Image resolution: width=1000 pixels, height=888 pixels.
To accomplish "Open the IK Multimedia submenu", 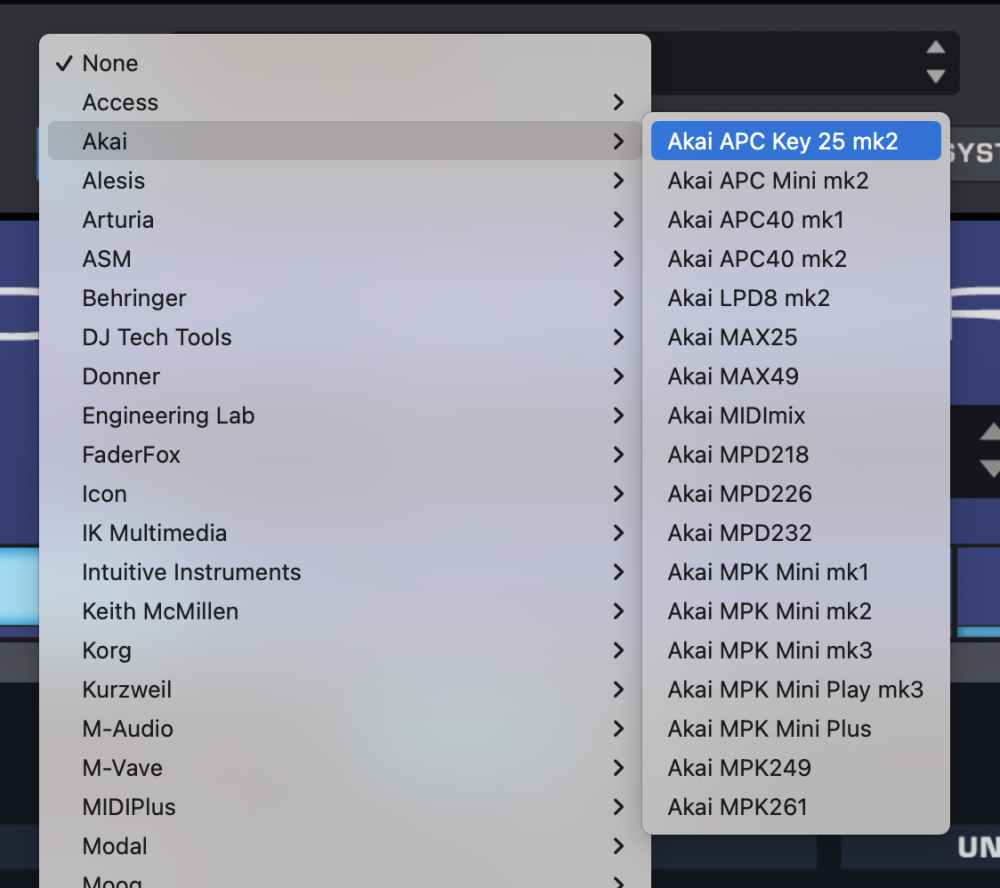I will pos(344,533).
